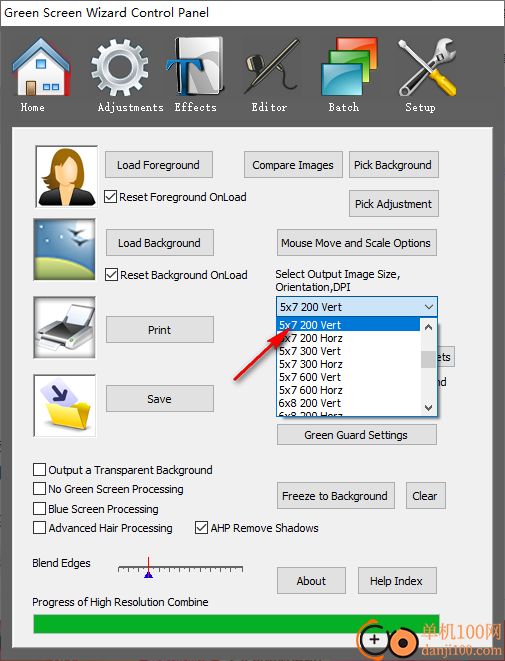
Task: Disable AHP Remove Shadows checkbox
Action: click(201, 528)
